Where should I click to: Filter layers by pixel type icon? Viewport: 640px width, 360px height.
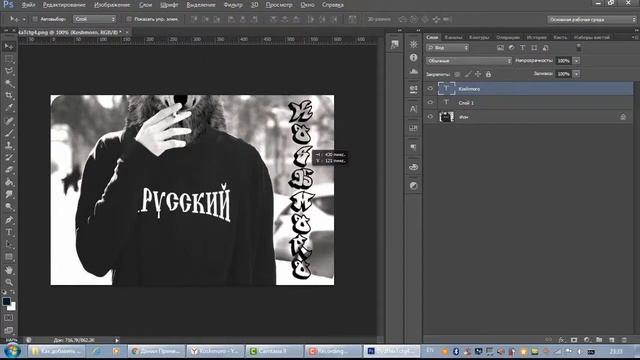(500, 48)
